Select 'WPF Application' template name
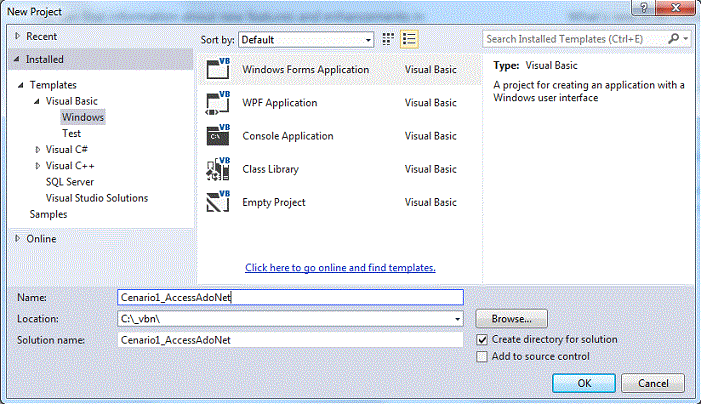The image size is (701, 404). coord(280,103)
